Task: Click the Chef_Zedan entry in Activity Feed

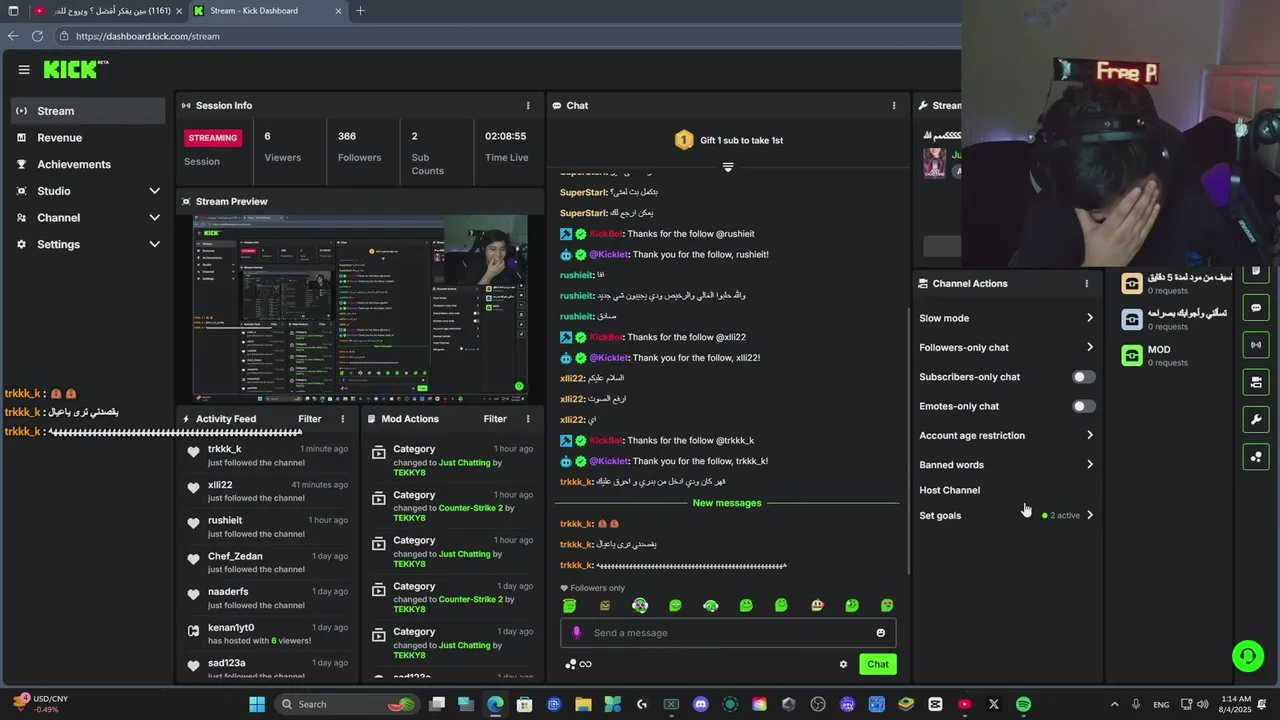Action: 268,562
